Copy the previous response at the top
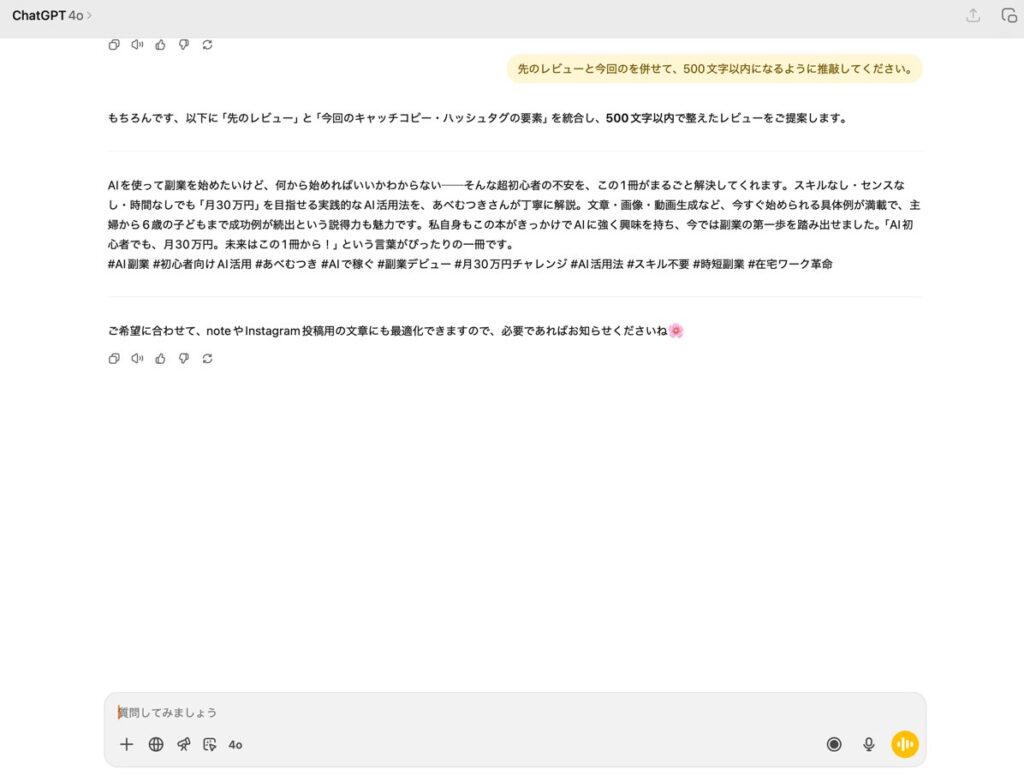The width and height of the screenshot is (1024, 775). click(x=114, y=44)
